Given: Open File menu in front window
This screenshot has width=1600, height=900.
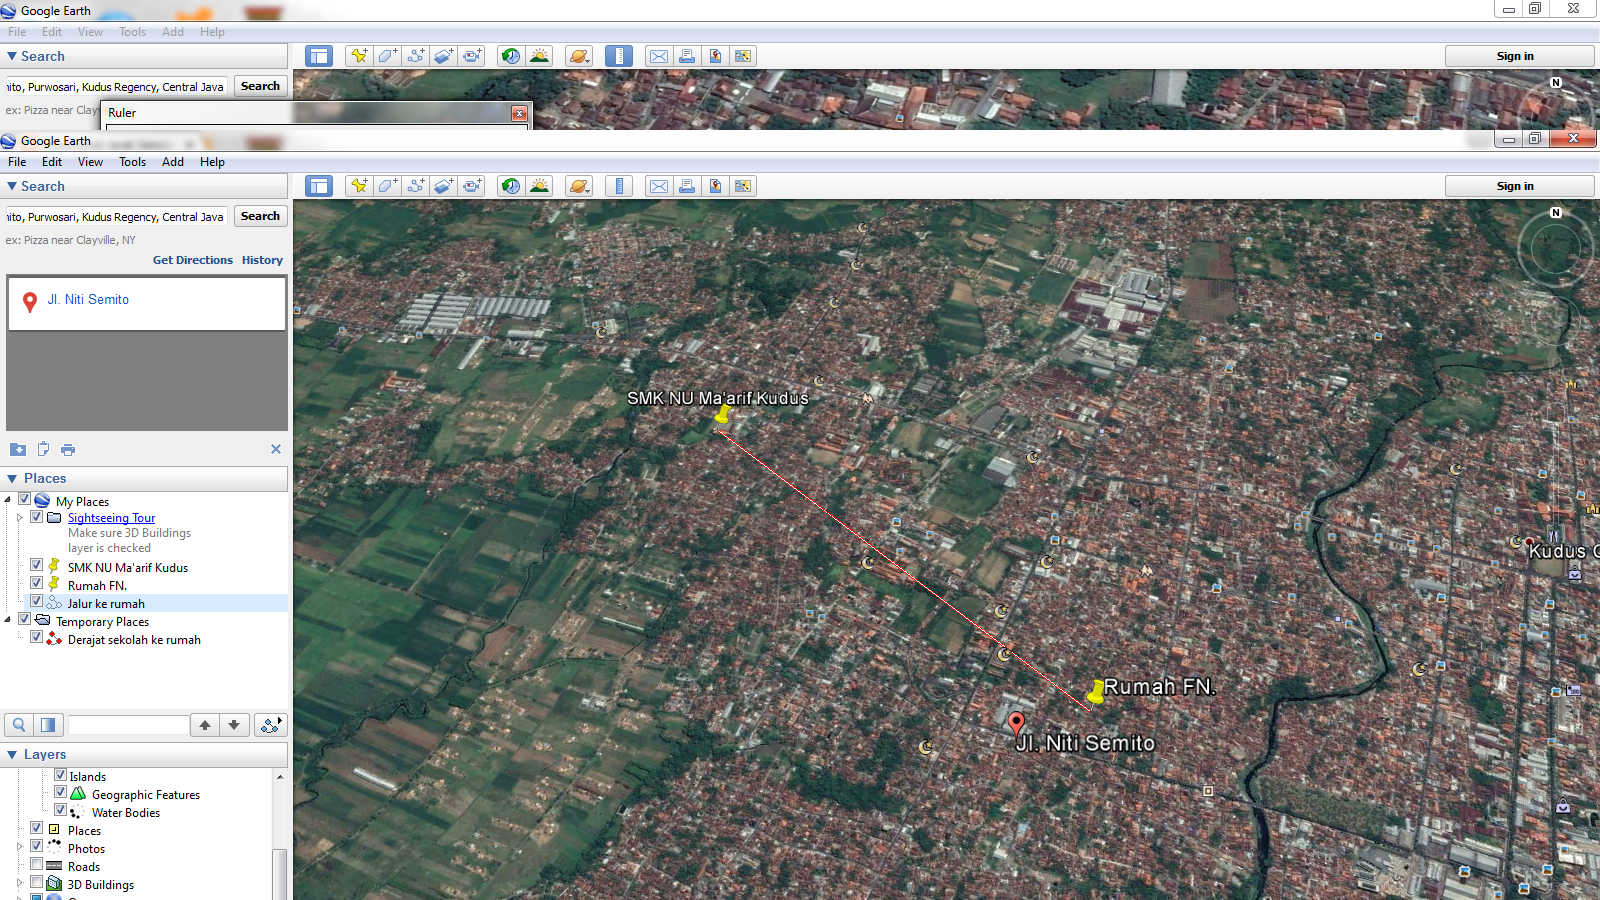Looking at the screenshot, I should (17, 162).
